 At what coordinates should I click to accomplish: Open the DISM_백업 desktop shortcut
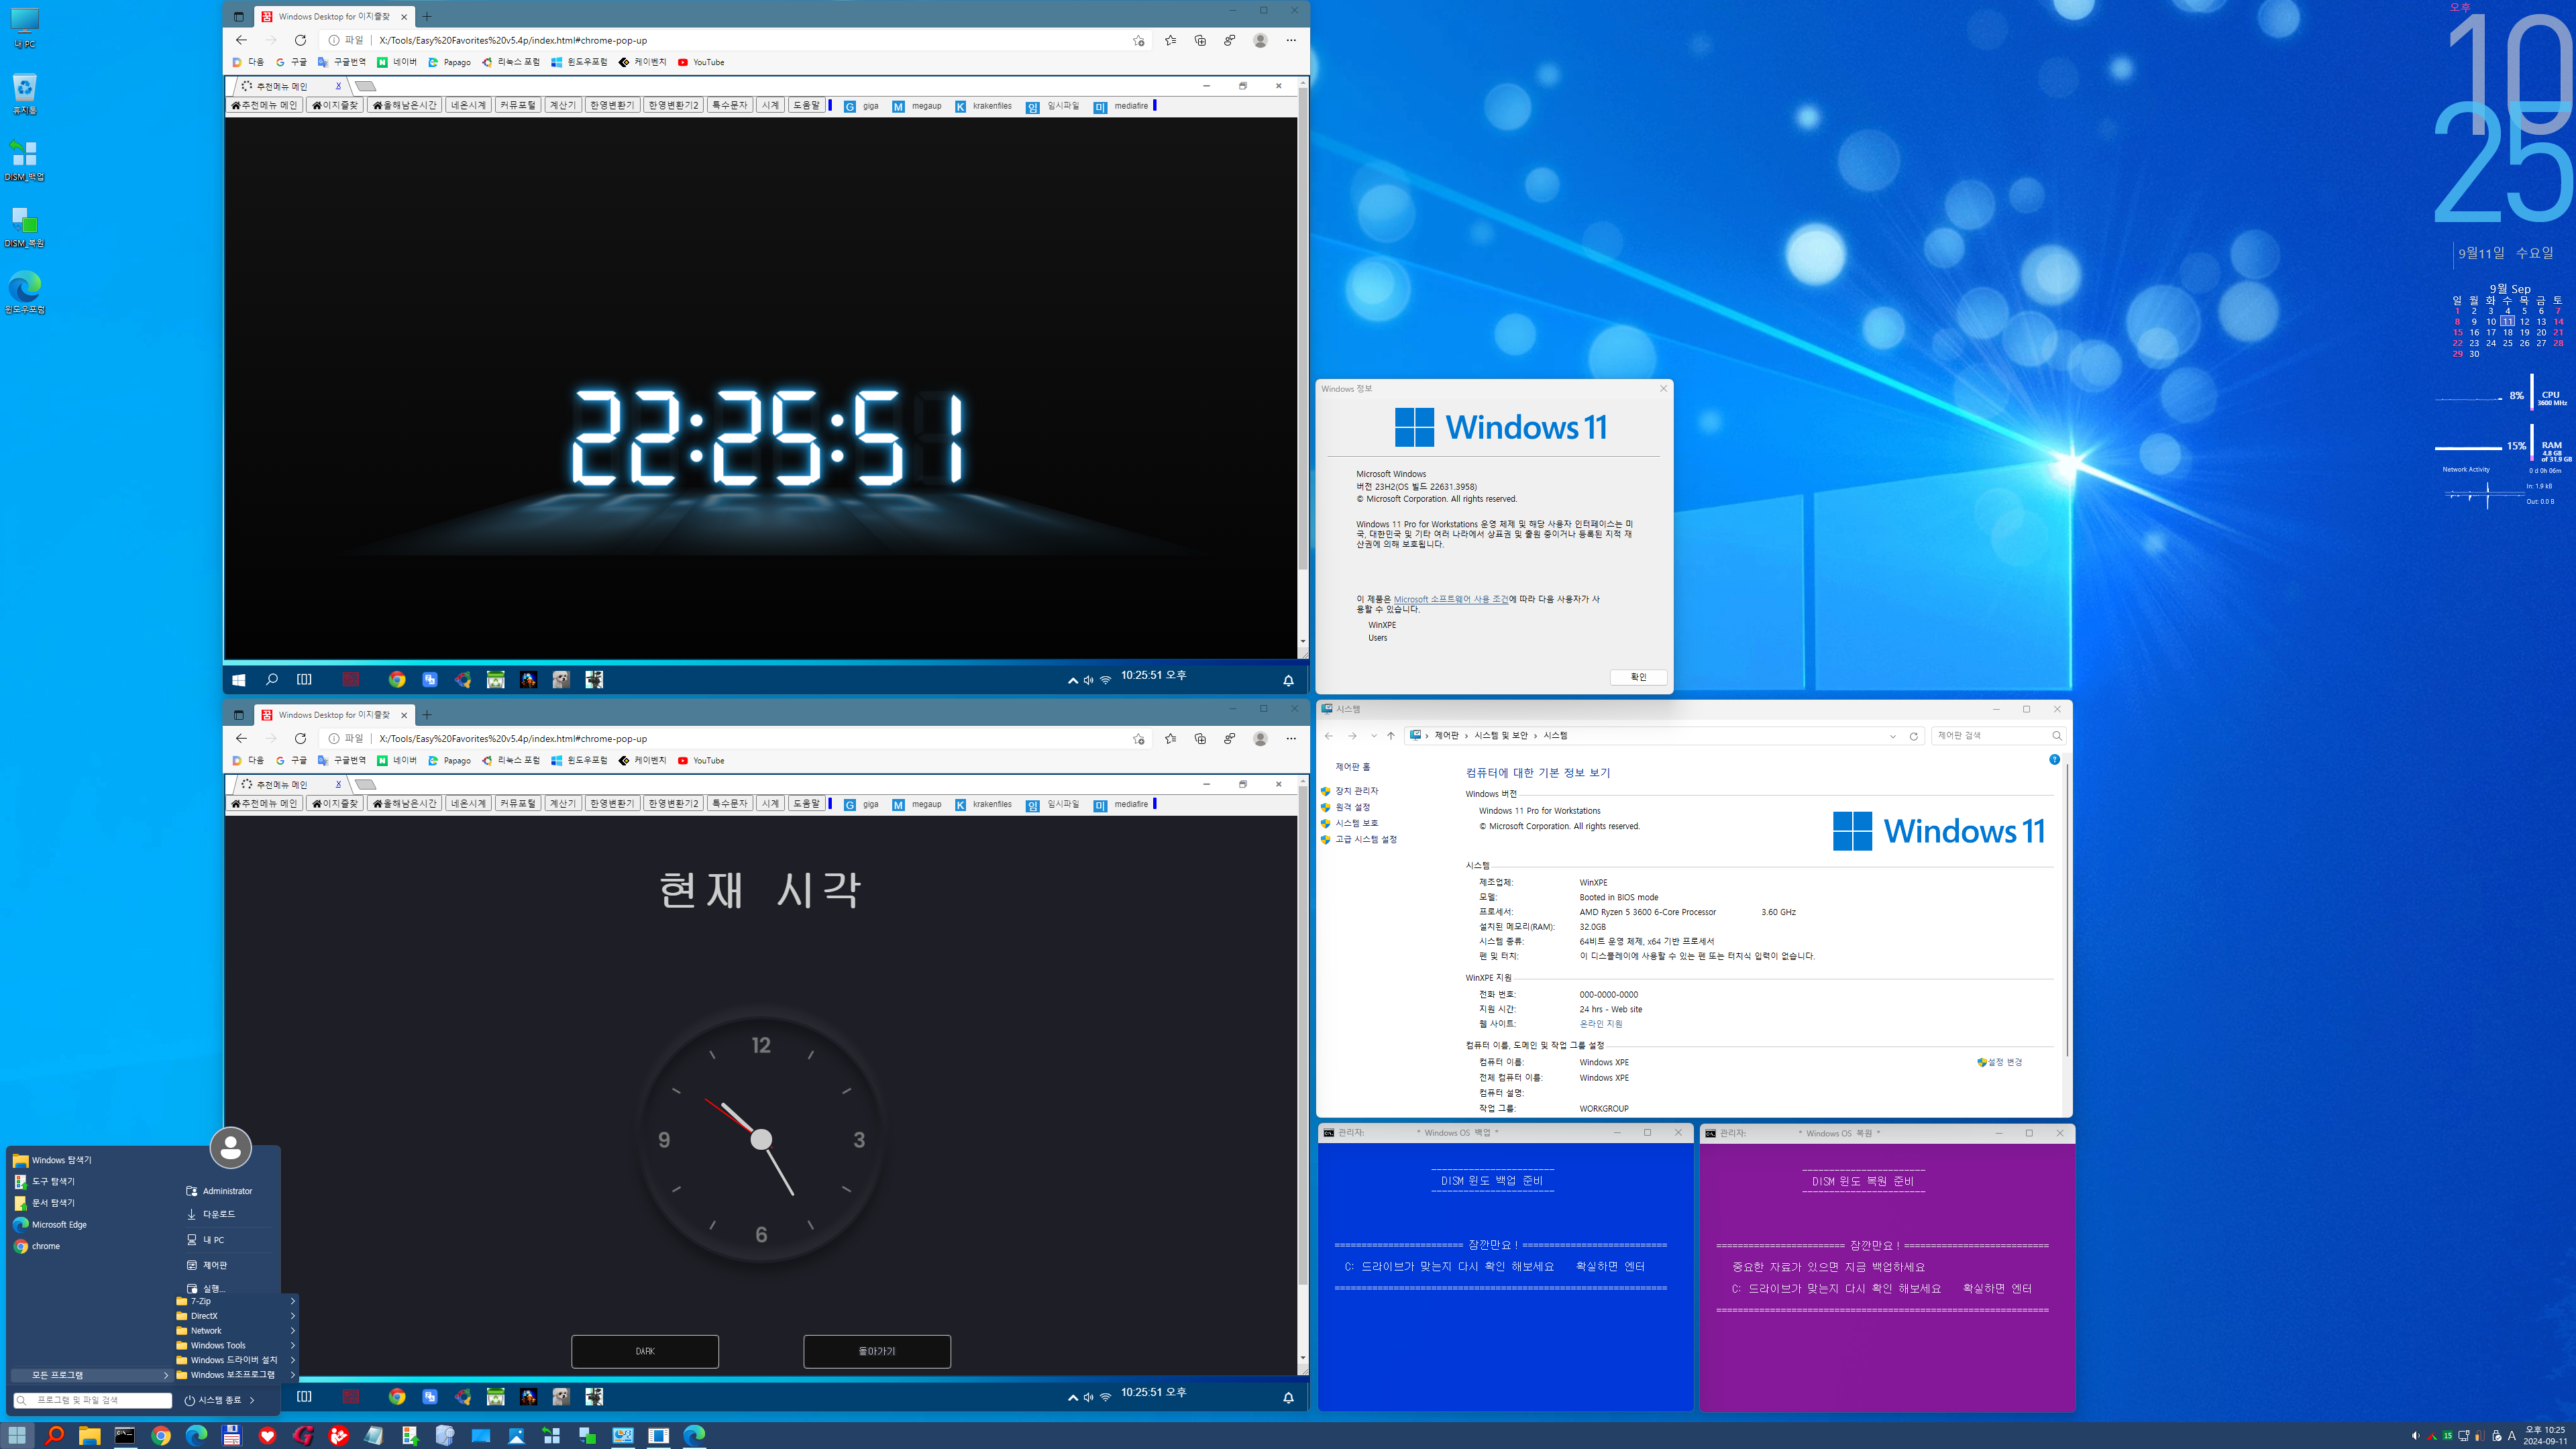(x=24, y=160)
